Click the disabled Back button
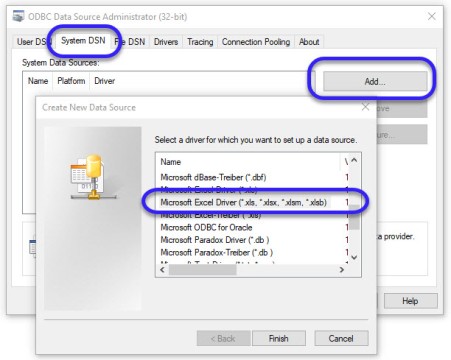This screenshot has width=451, height=360. pos(223,339)
